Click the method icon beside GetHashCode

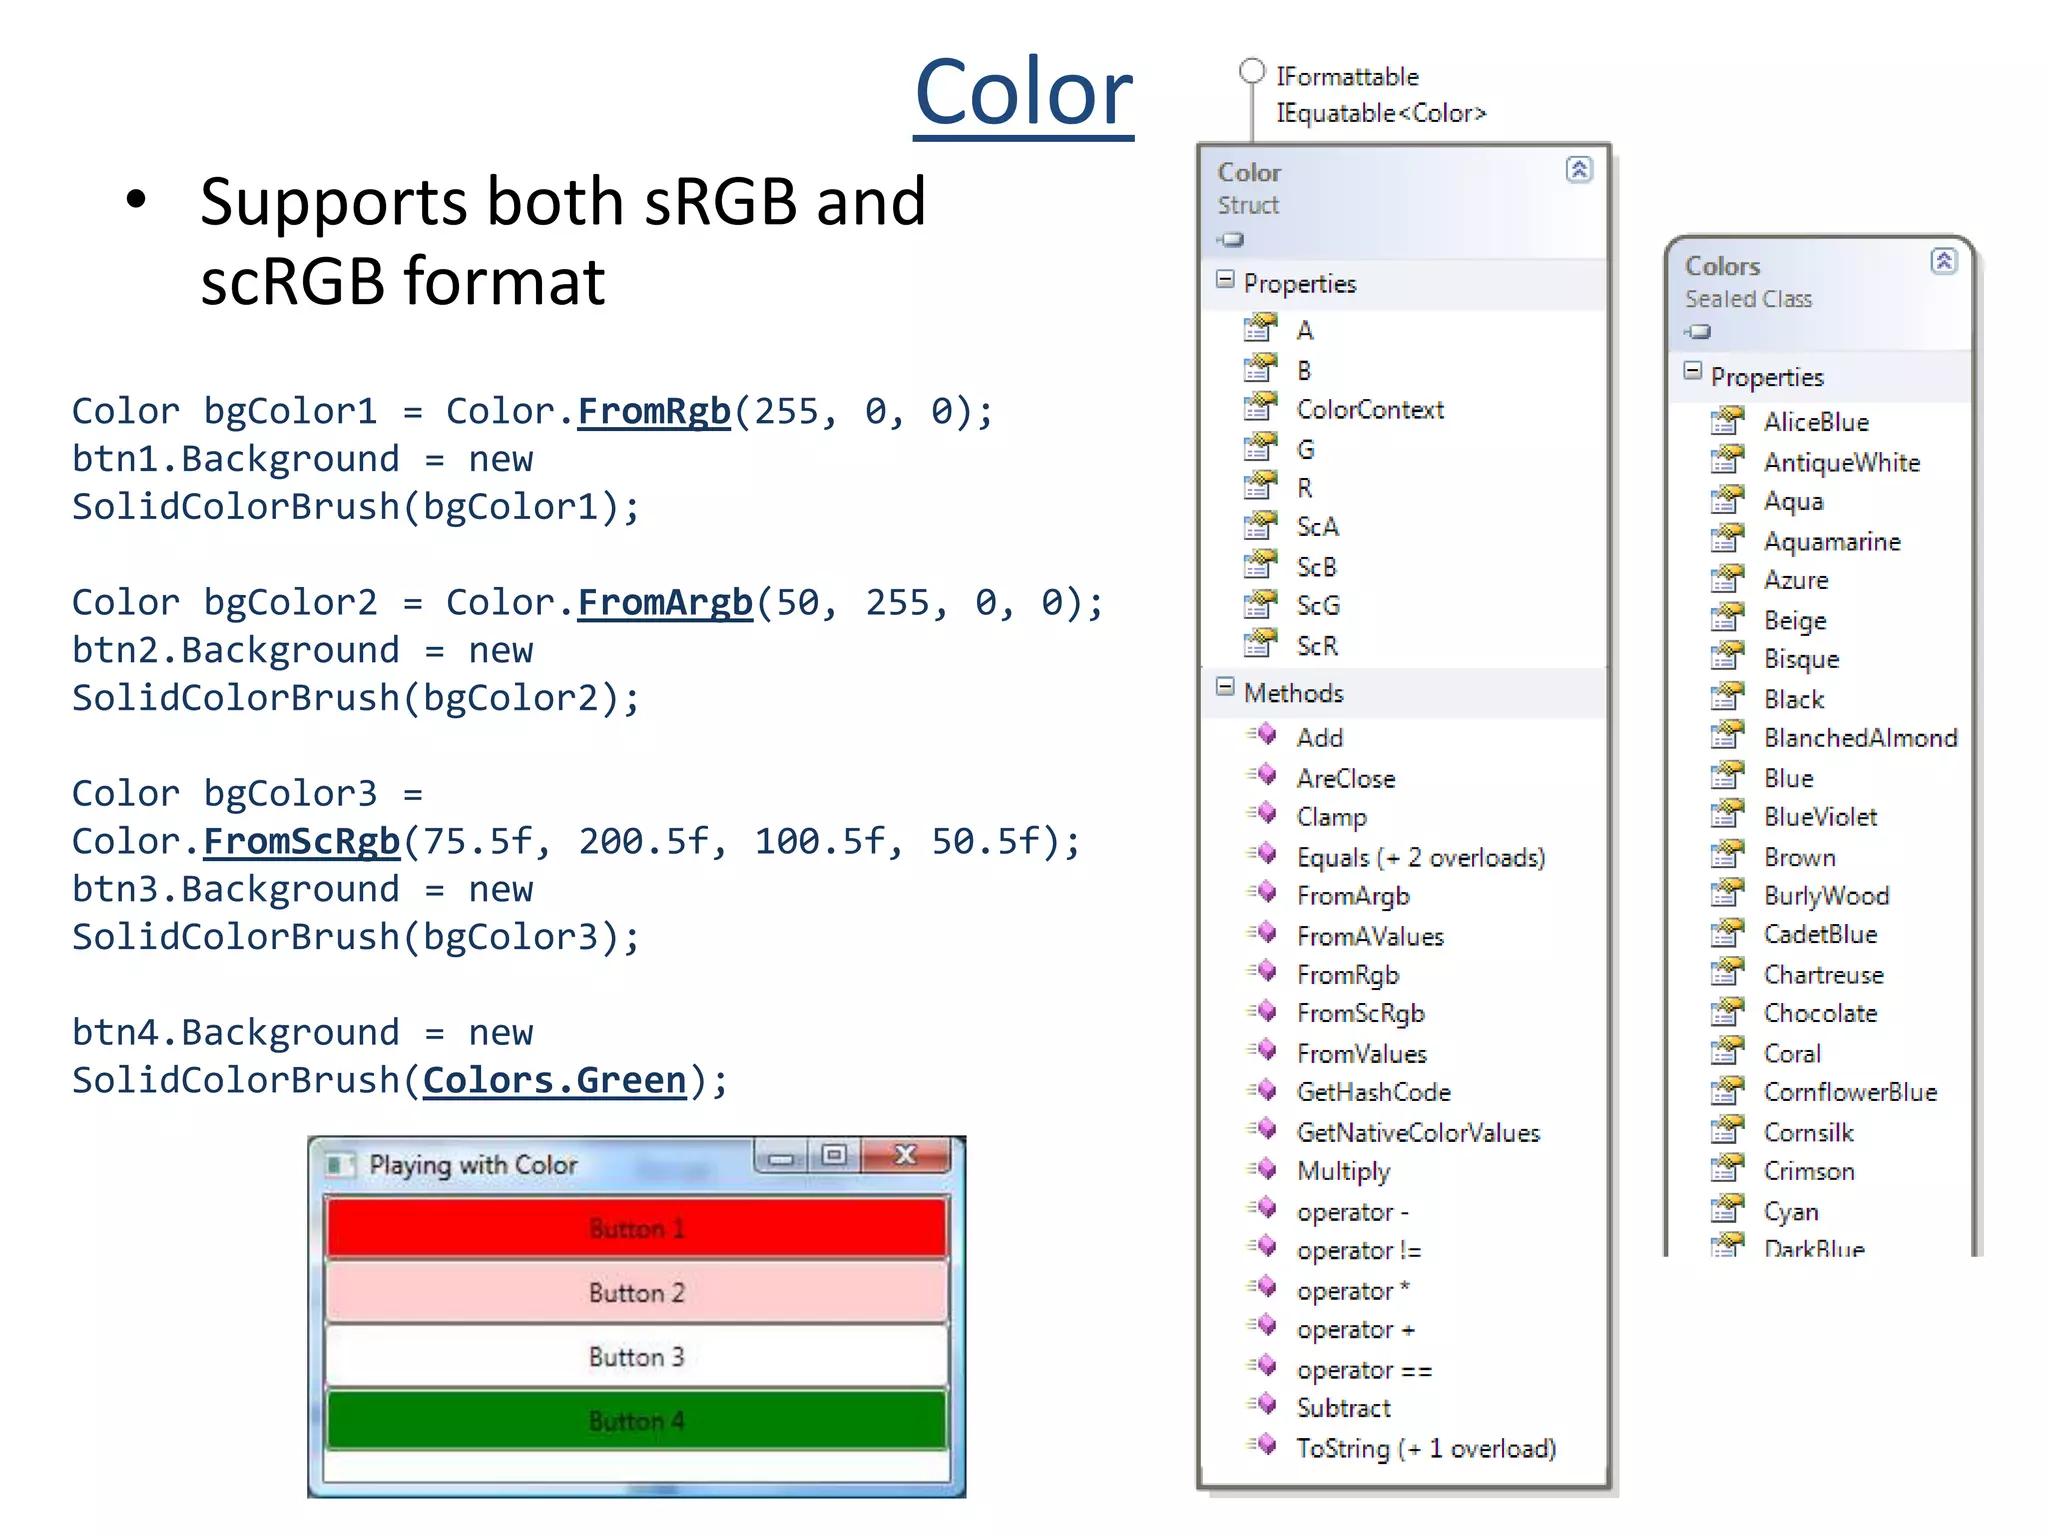(1263, 1090)
